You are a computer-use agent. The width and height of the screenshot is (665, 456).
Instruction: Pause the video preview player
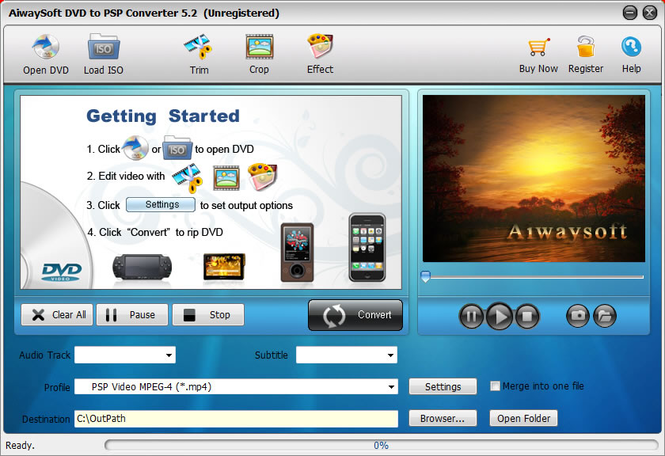click(472, 316)
